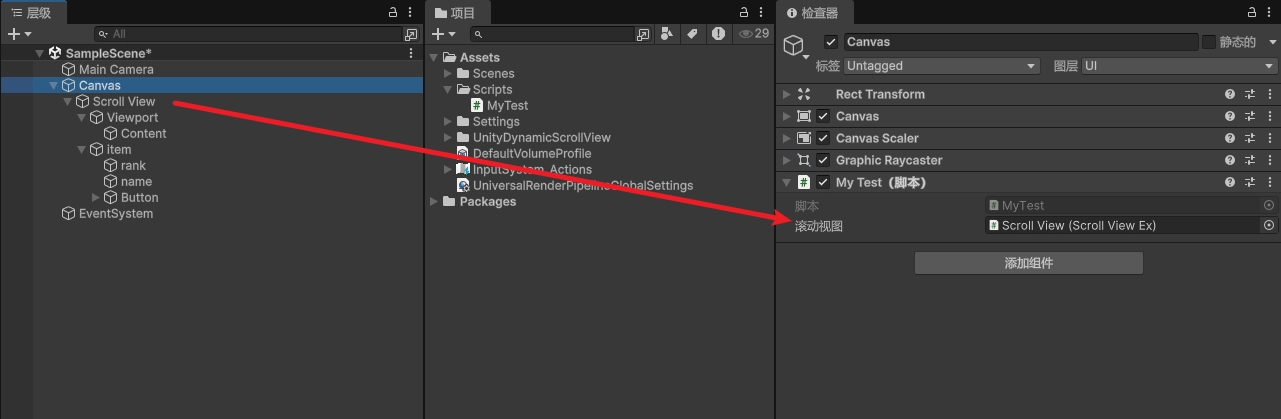The width and height of the screenshot is (1281, 419).
Task: Expand the UnityDynamicScrollView folder
Action: point(448,138)
